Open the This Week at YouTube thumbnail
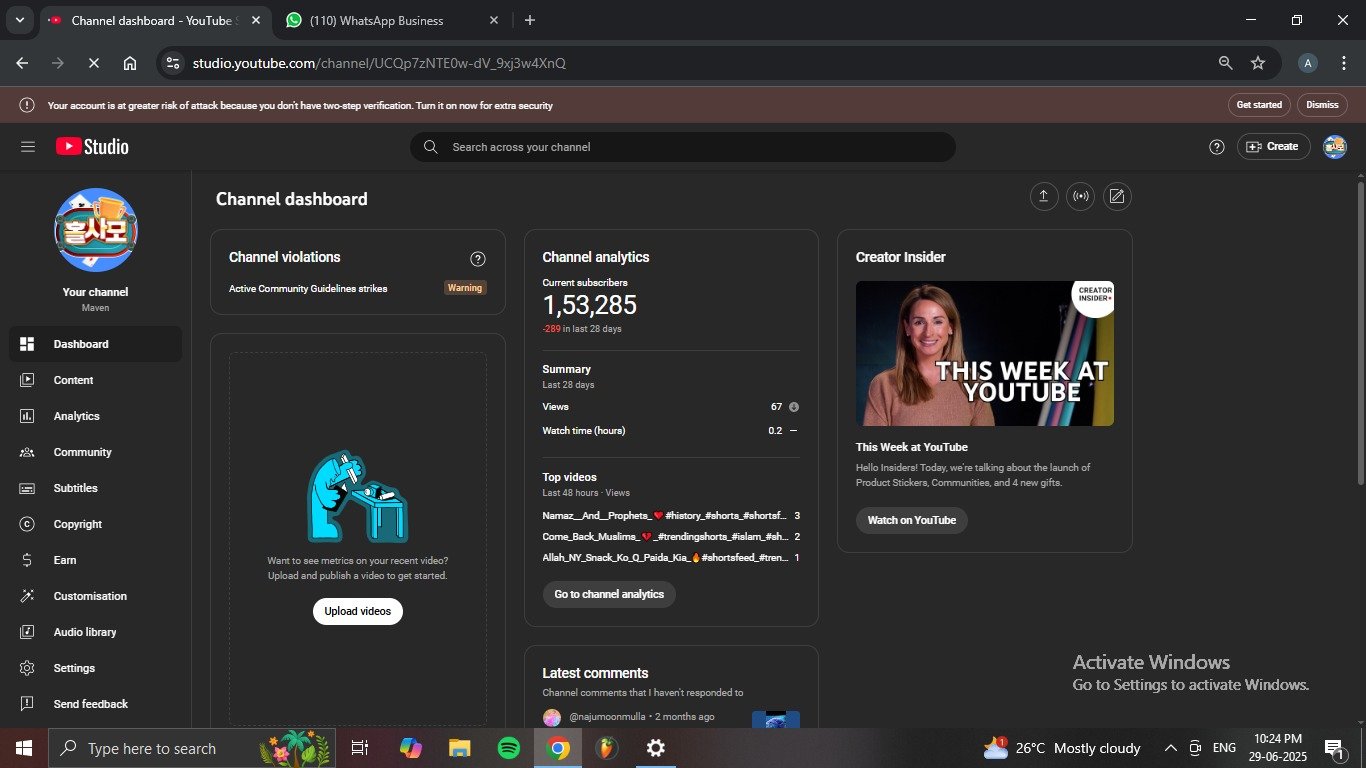1366x768 pixels. coord(985,353)
